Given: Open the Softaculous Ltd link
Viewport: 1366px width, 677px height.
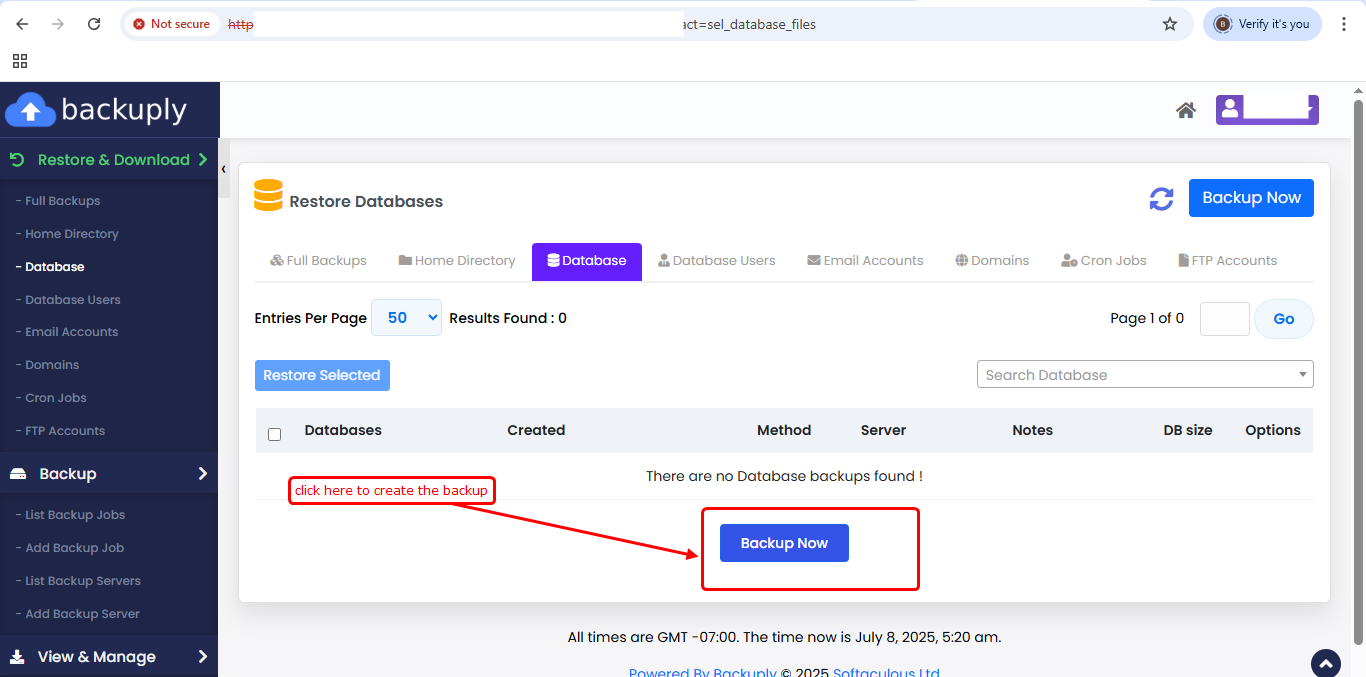Looking at the screenshot, I should (x=886, y=672).
